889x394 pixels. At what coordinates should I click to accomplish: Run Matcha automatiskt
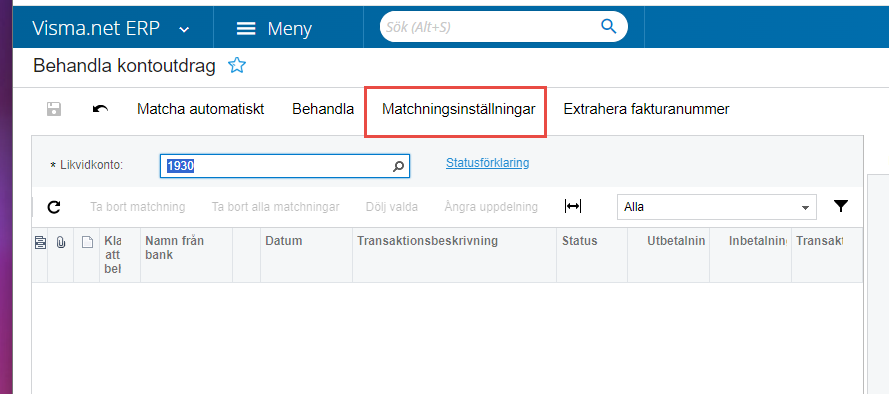pos(201,109)
